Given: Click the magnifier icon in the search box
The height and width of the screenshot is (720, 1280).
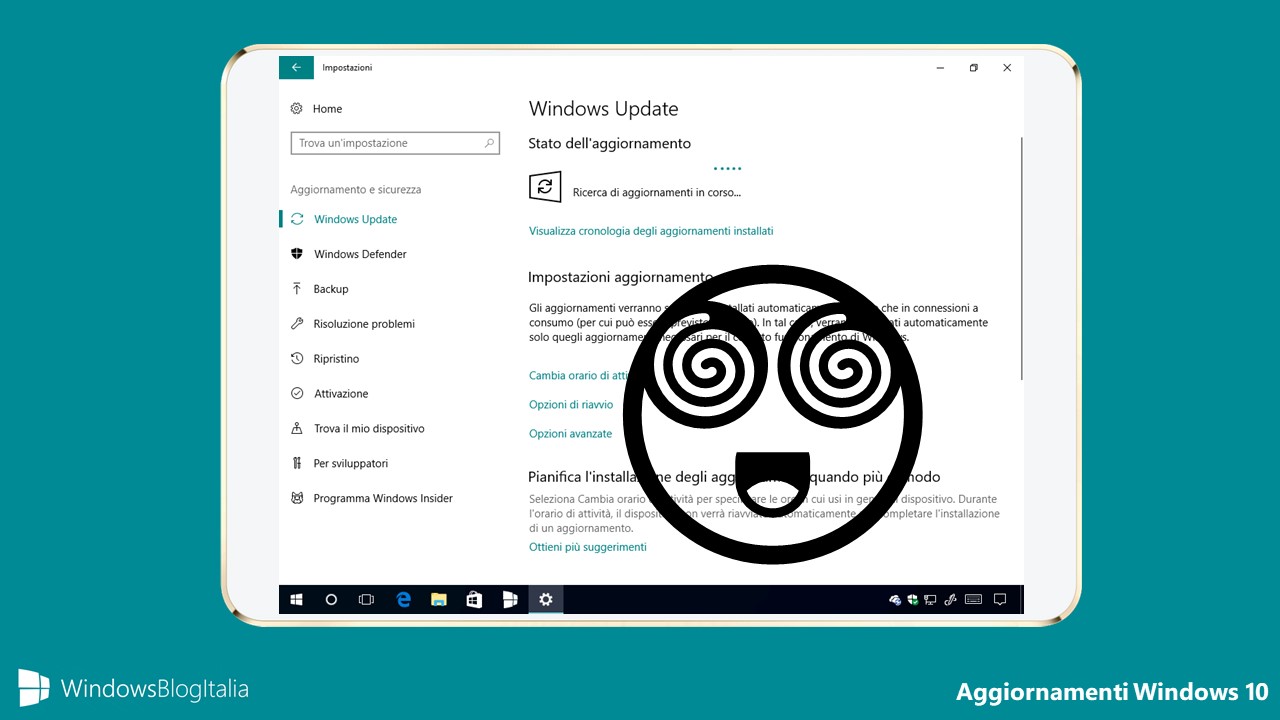Looking at the screenshot, I should (x=489, y=143).
